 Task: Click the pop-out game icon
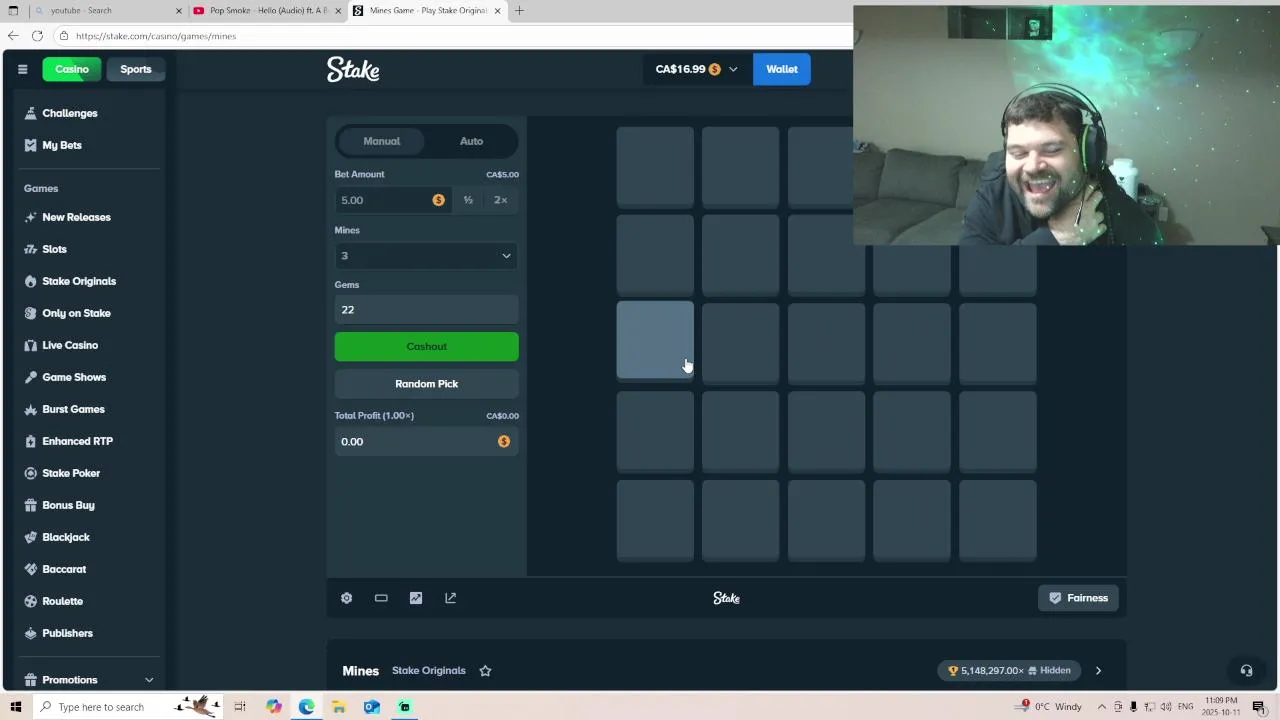[450, 598]
